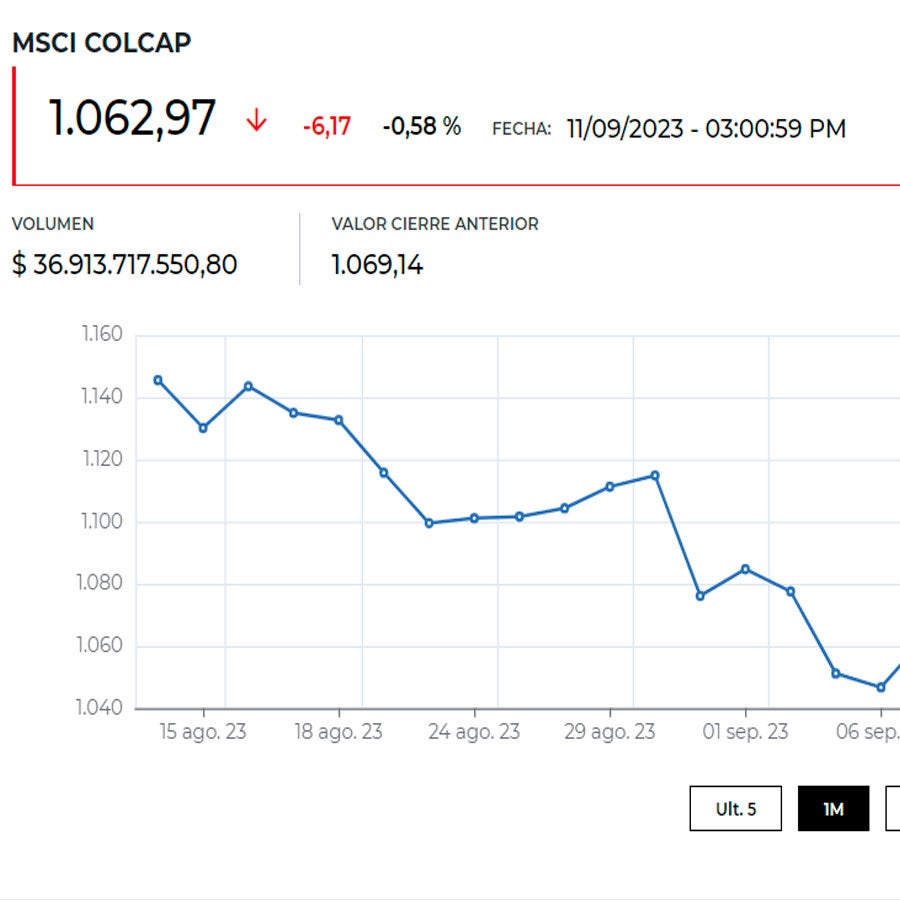Click the partially visible period button at right edge
Screen dimensions: 900x900
[895, 808]
